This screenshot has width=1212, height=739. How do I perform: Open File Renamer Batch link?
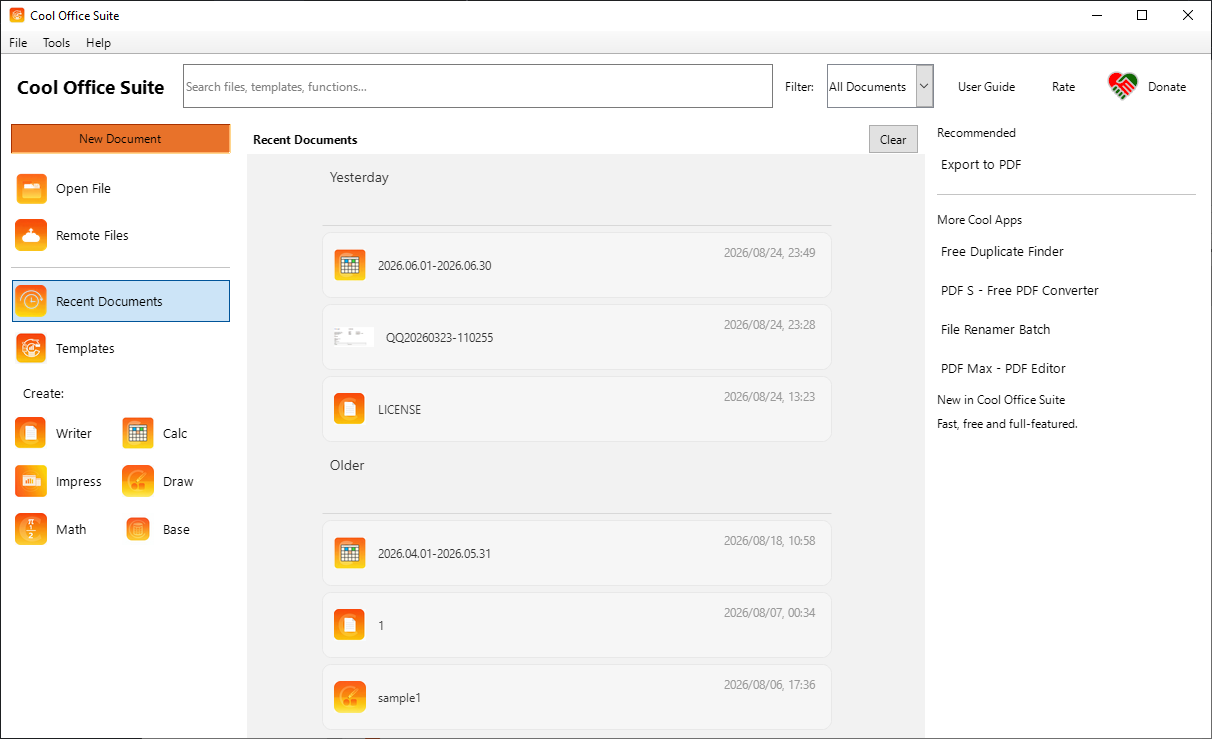click(x=996, y=330)
